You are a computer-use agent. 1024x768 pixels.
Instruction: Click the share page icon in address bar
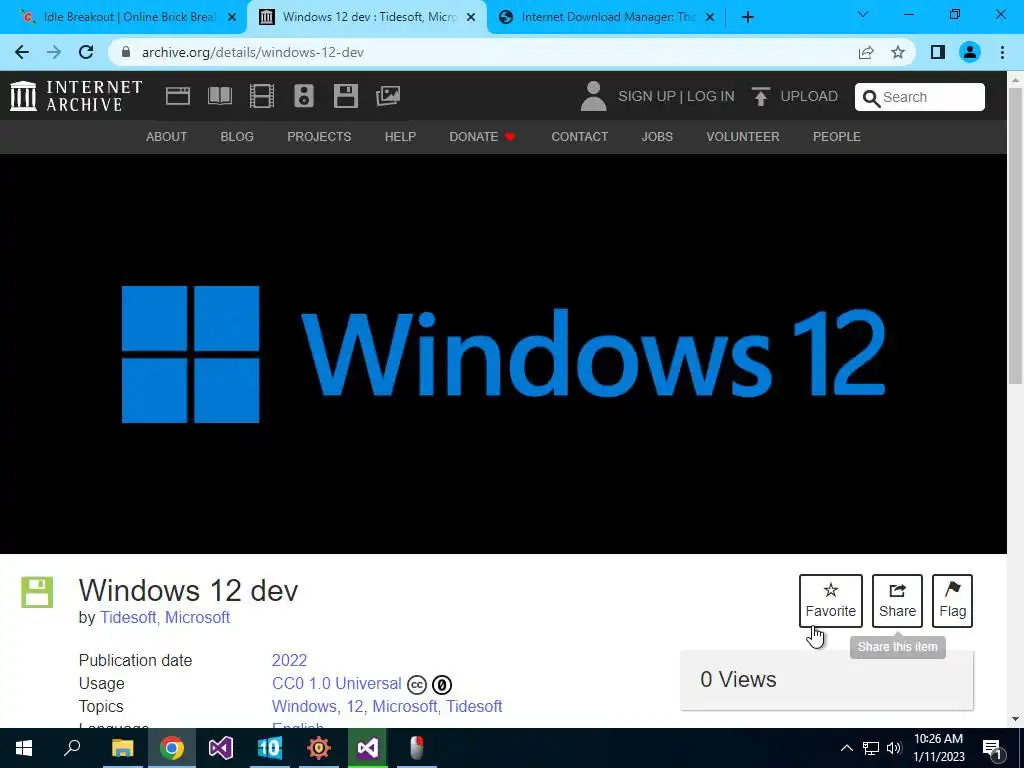tap(866, 52)
